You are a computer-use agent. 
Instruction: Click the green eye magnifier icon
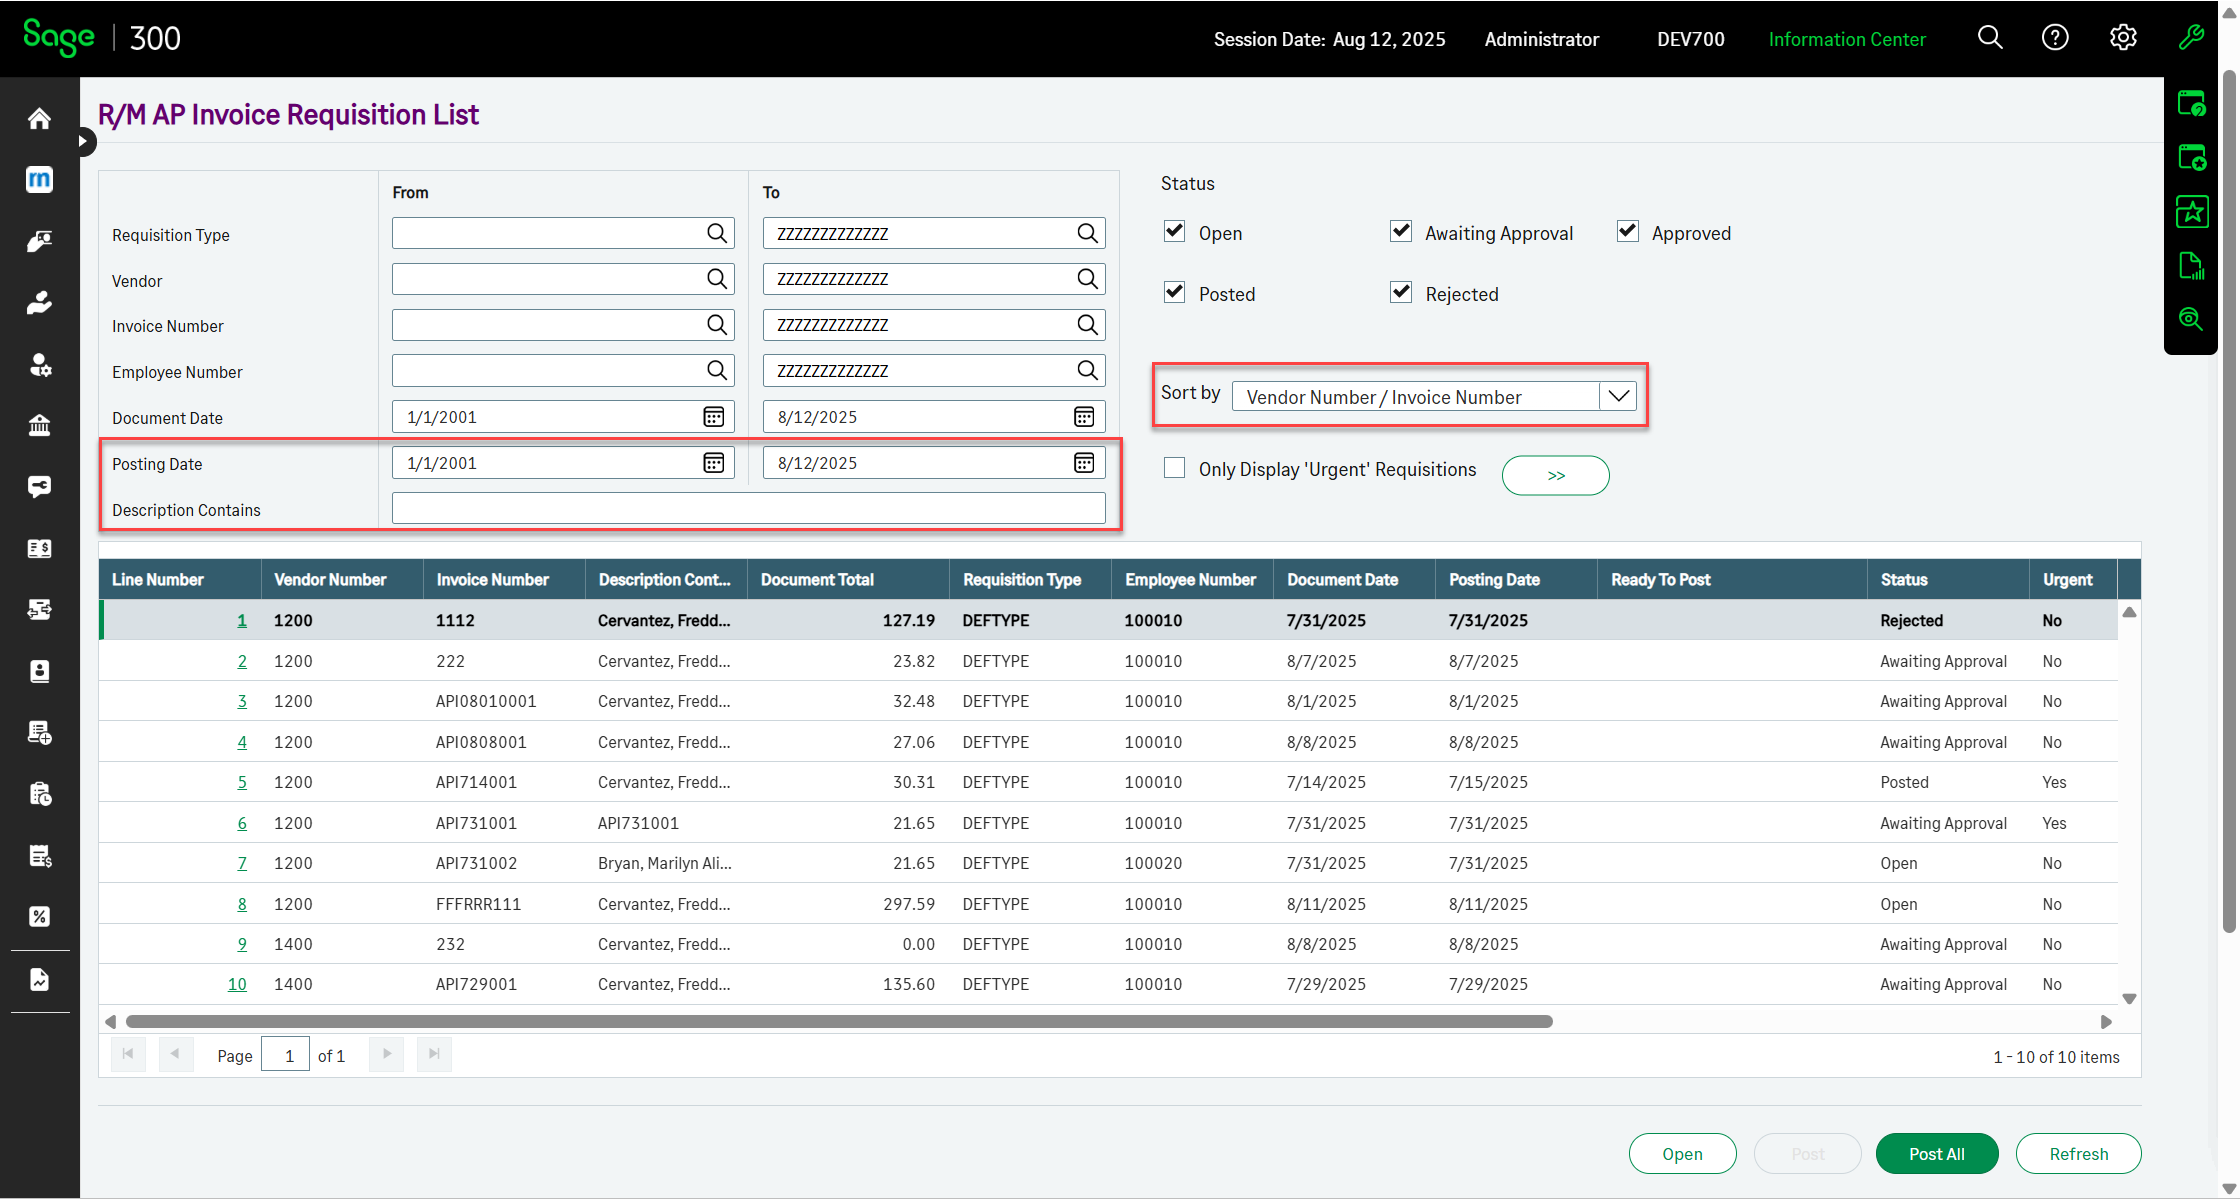pyautogui.click(x=2191, y=319)
